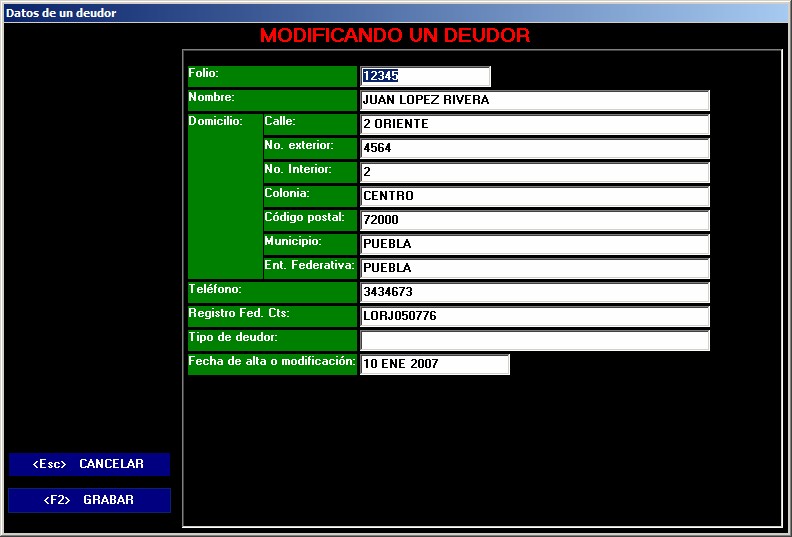Focus the Ent. Federativa input field
The image size is (792, 537).
pos(535,268)
